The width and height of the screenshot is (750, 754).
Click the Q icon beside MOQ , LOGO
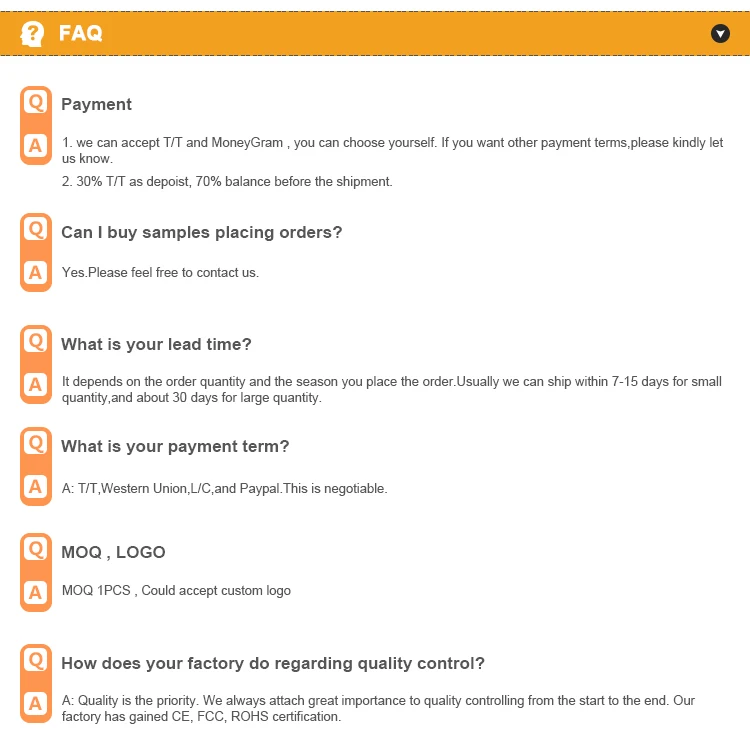coord(36,549)
